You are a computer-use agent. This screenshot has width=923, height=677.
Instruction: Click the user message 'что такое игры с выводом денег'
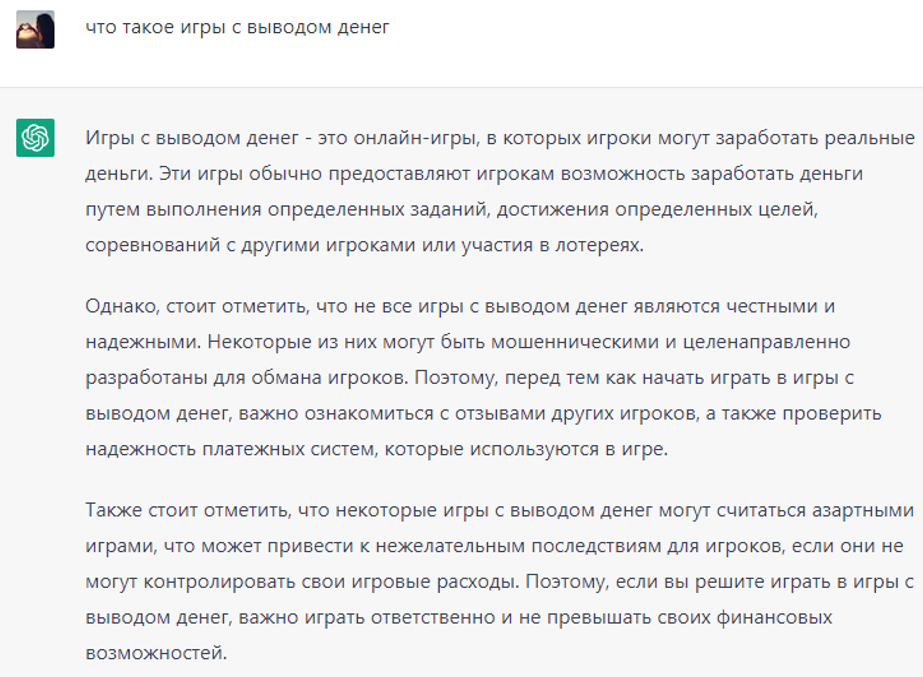point(237,28)
